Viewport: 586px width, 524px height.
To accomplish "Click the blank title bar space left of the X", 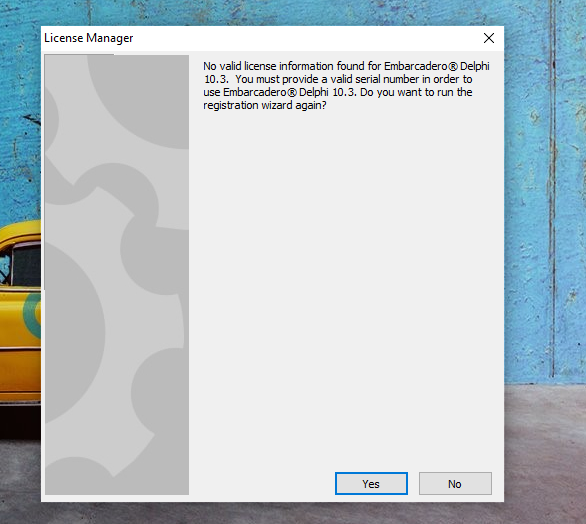I will pyautogui.click(x=305, y=38).
